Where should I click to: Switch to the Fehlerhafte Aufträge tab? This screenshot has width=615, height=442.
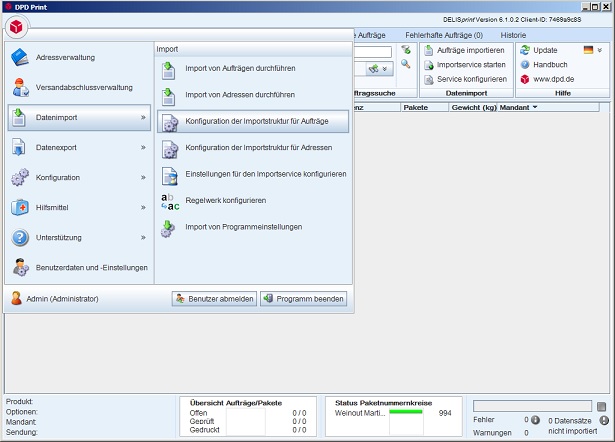(443, 35)
